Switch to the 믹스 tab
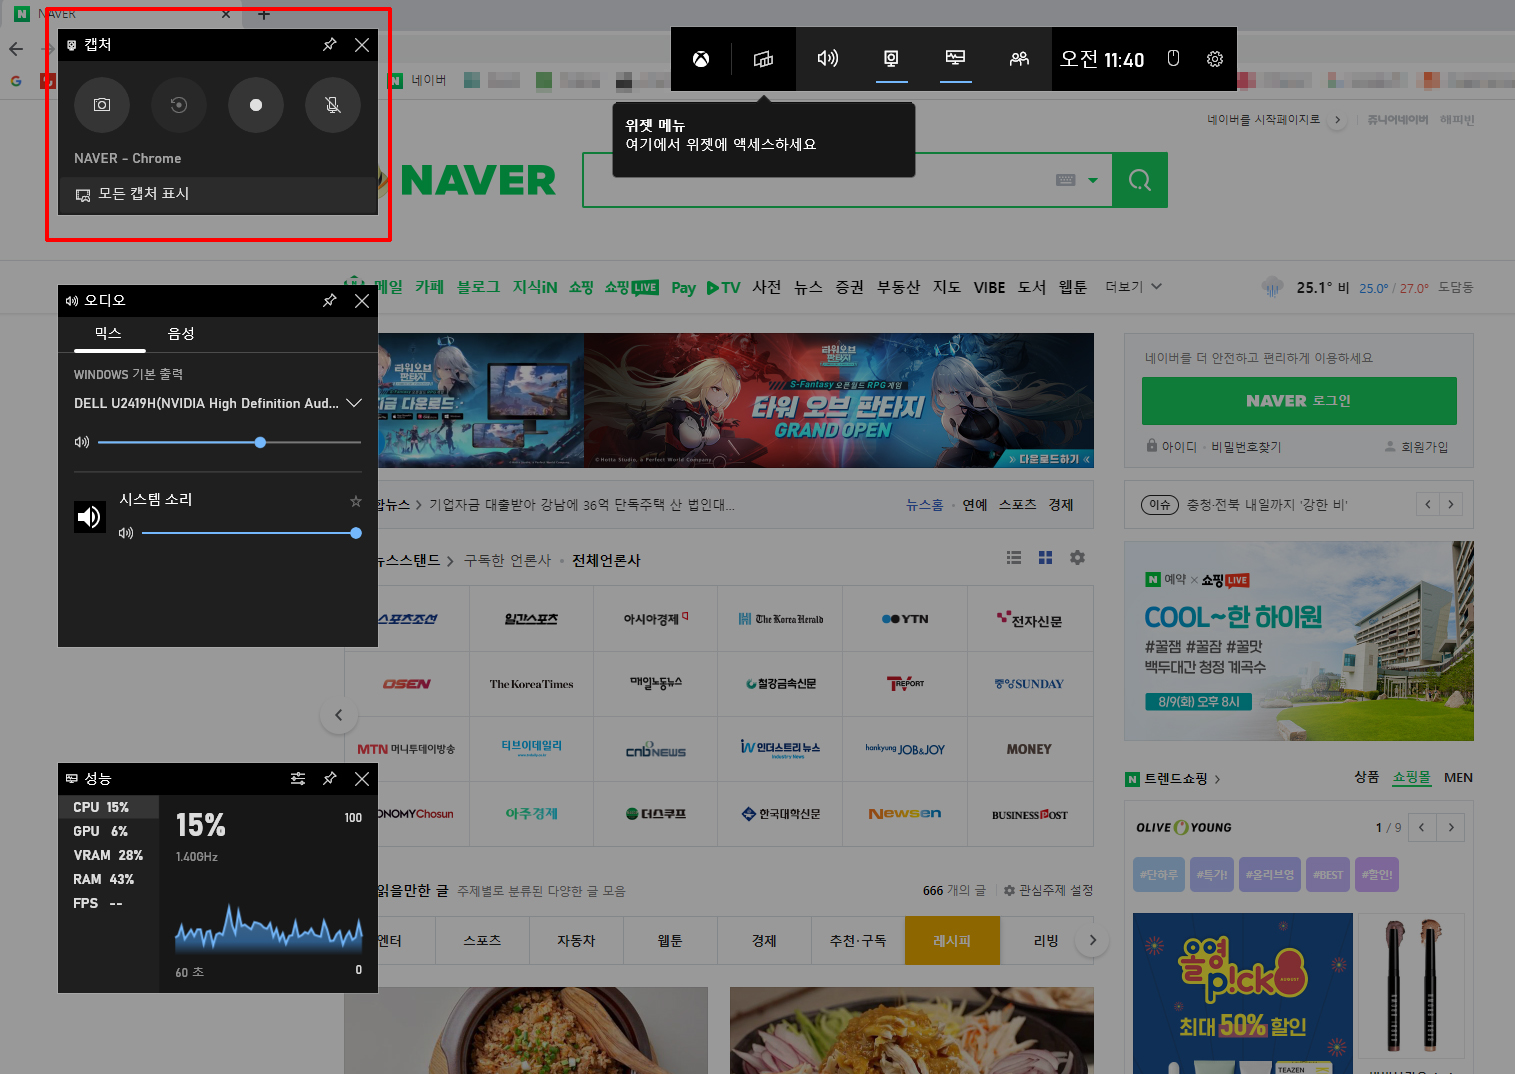Screen dimensions: 1515x1074 point(109,334)
